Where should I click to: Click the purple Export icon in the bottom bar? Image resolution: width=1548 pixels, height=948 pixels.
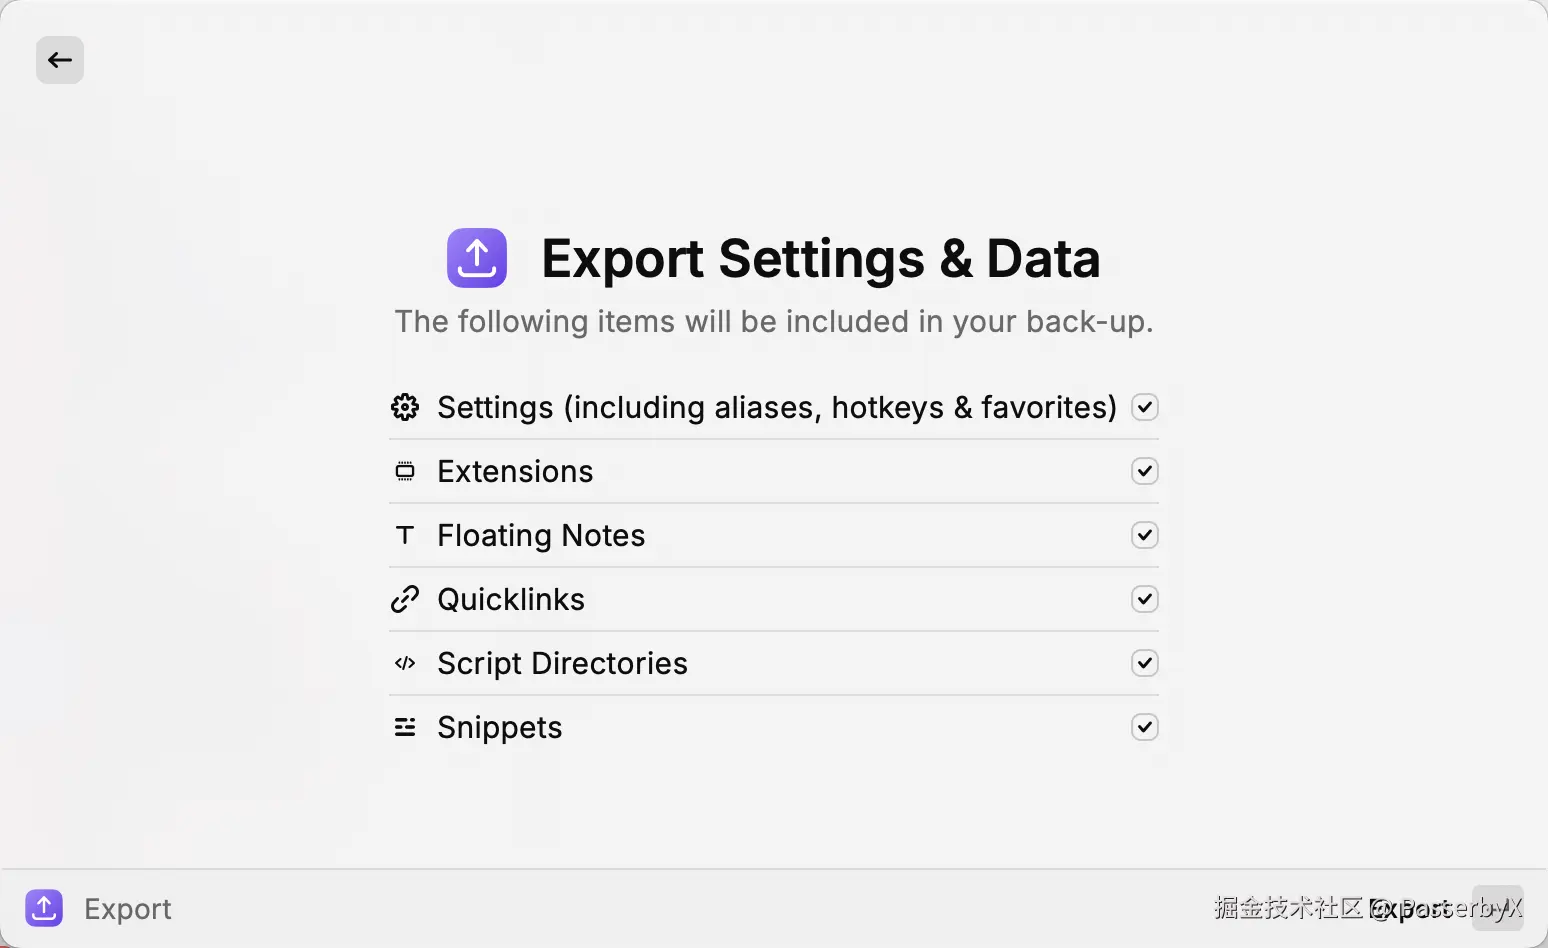[44, 908]
